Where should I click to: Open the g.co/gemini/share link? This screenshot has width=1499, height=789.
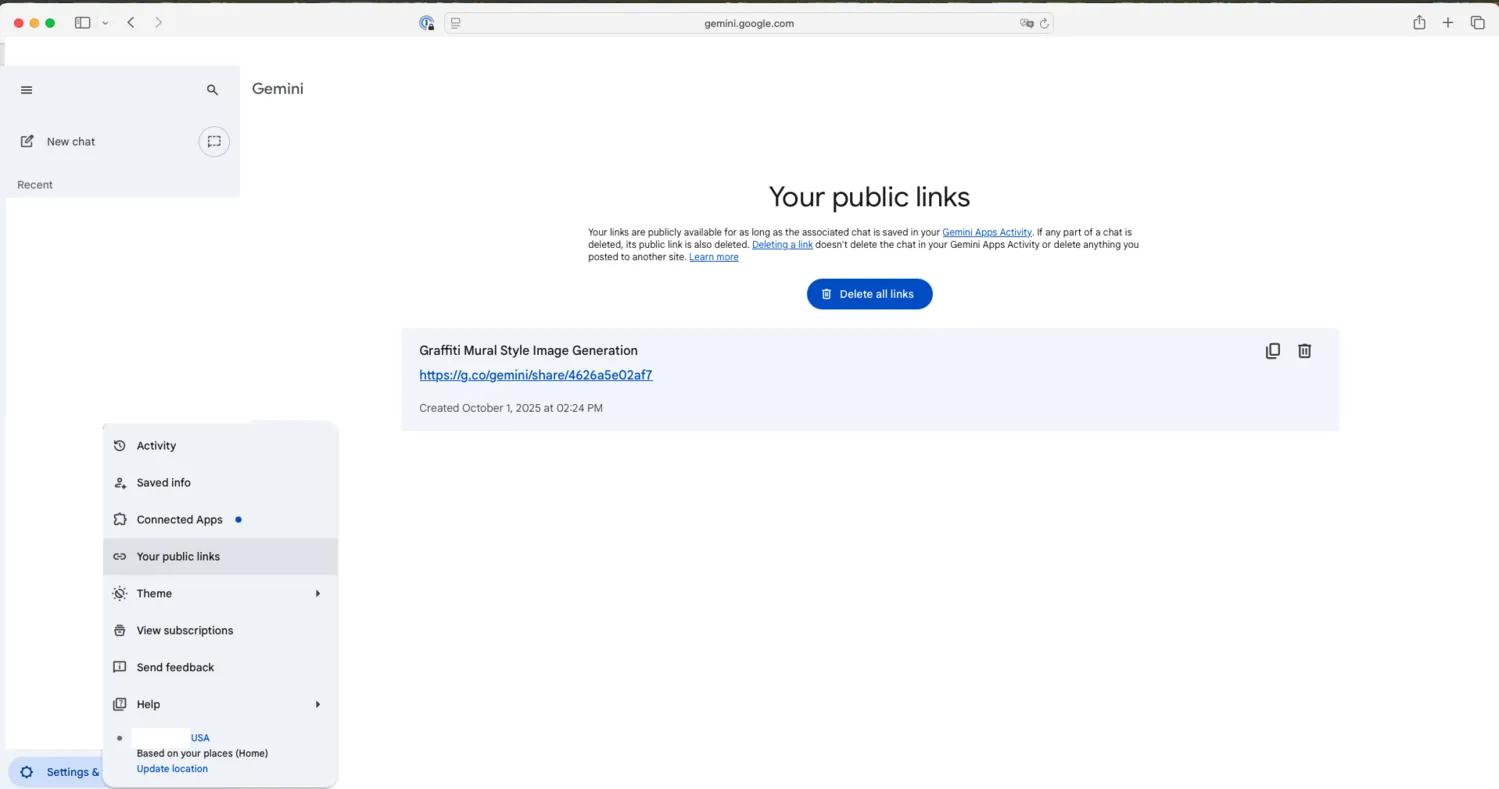tap(535, 376)
